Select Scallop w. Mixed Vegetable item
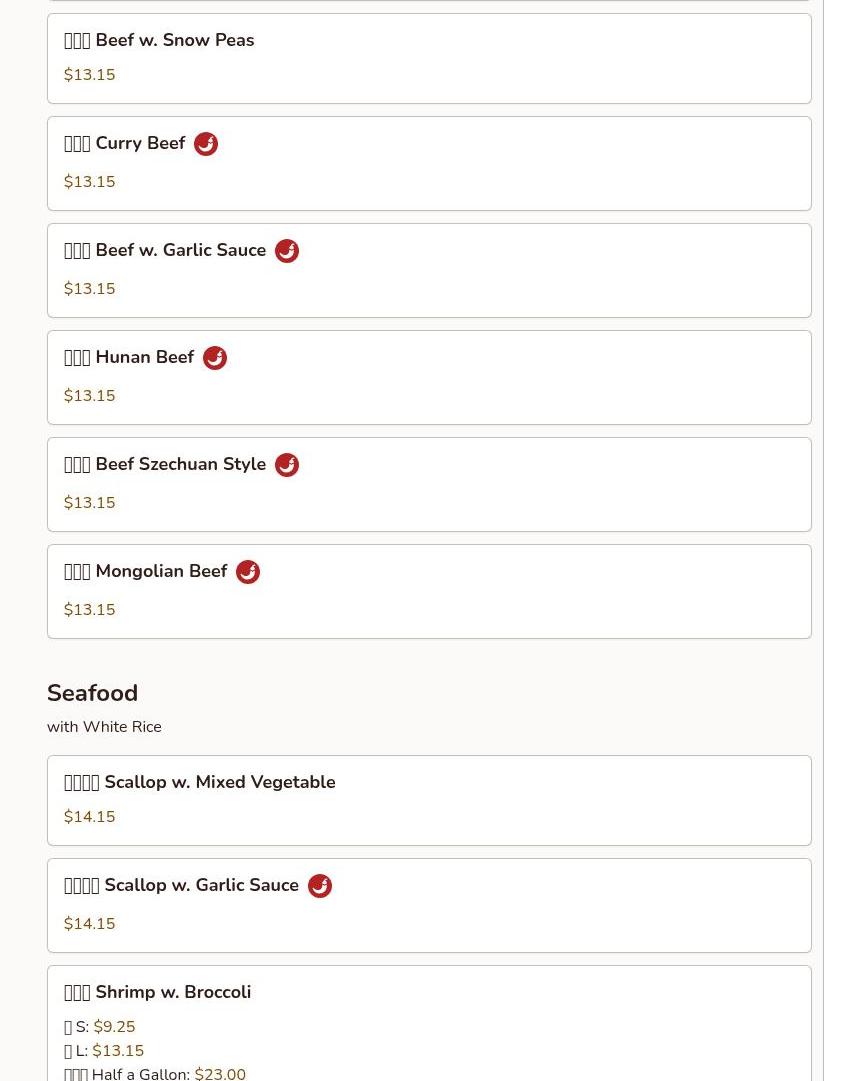Viewport: 844px width, 1081px height. 219,782
